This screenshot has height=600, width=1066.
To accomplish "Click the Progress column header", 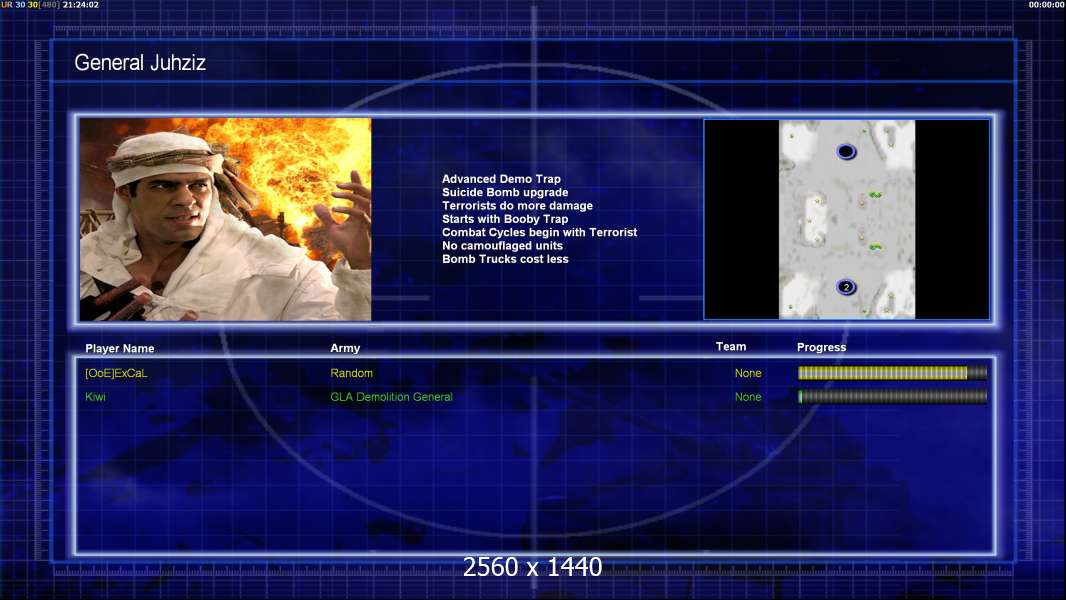I will pyautogui.click(x=821, y=347).
